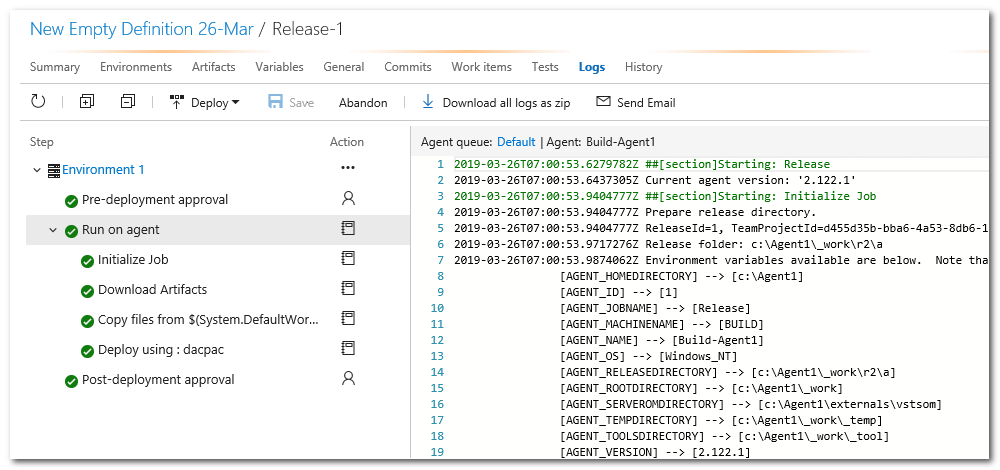Click the Abandon button
Image resolution: width=1000 pixels, height=470 pixels.
click(363, 103)
